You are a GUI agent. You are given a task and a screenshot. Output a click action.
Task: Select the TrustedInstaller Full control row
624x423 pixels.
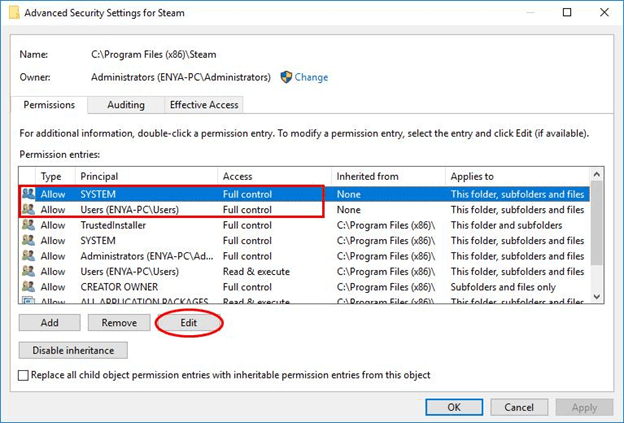[304, 225]
